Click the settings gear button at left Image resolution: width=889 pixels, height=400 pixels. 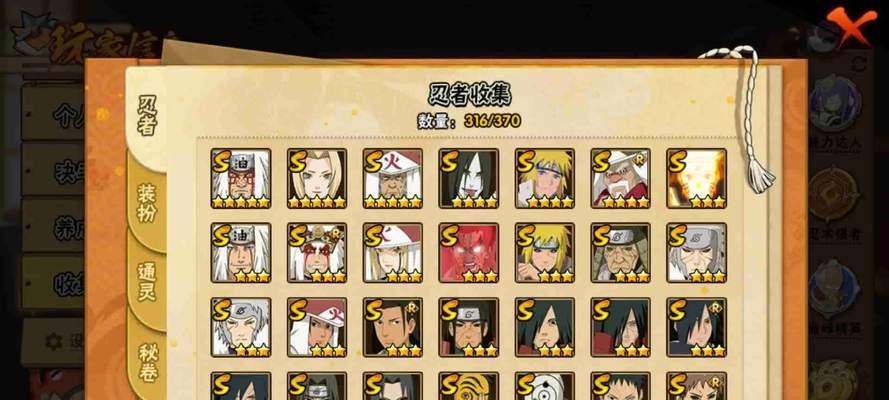tap(54, 341)
